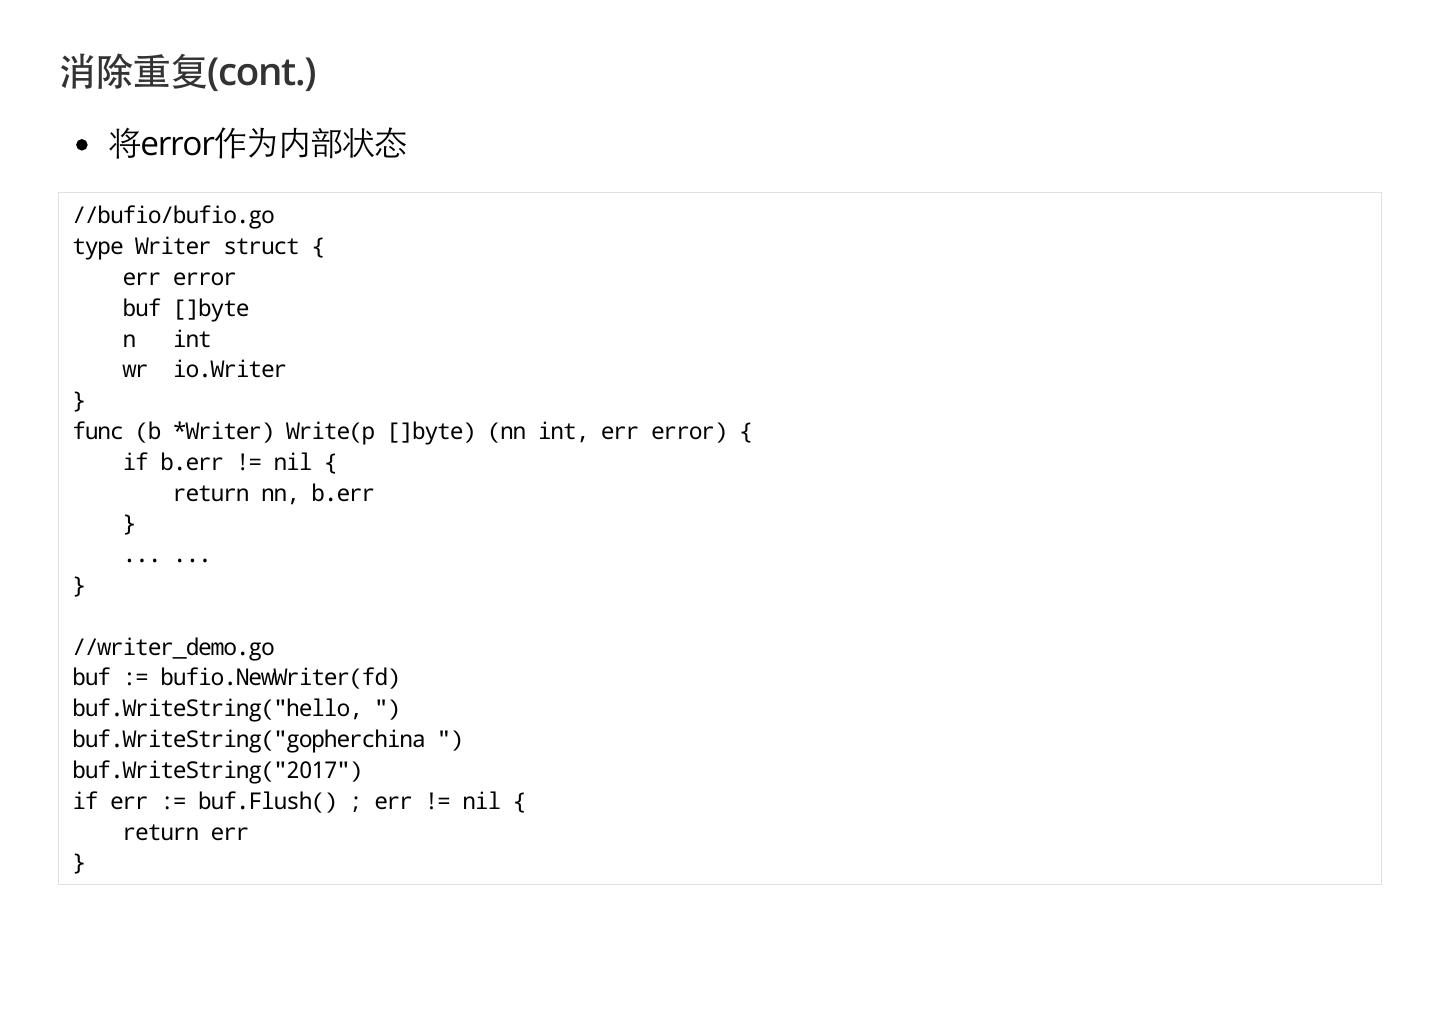Click the "buf []byte" field line
Viewport: 1440px width, 1018px height.
point(185,309)
